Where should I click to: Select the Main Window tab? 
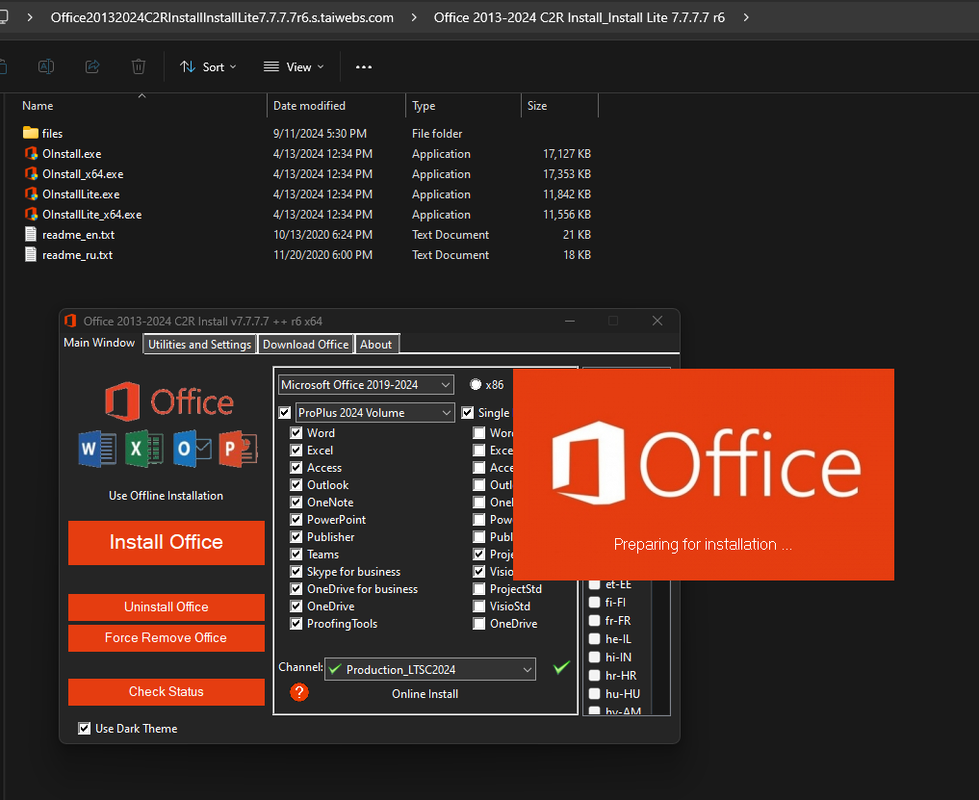coord(99,343)
